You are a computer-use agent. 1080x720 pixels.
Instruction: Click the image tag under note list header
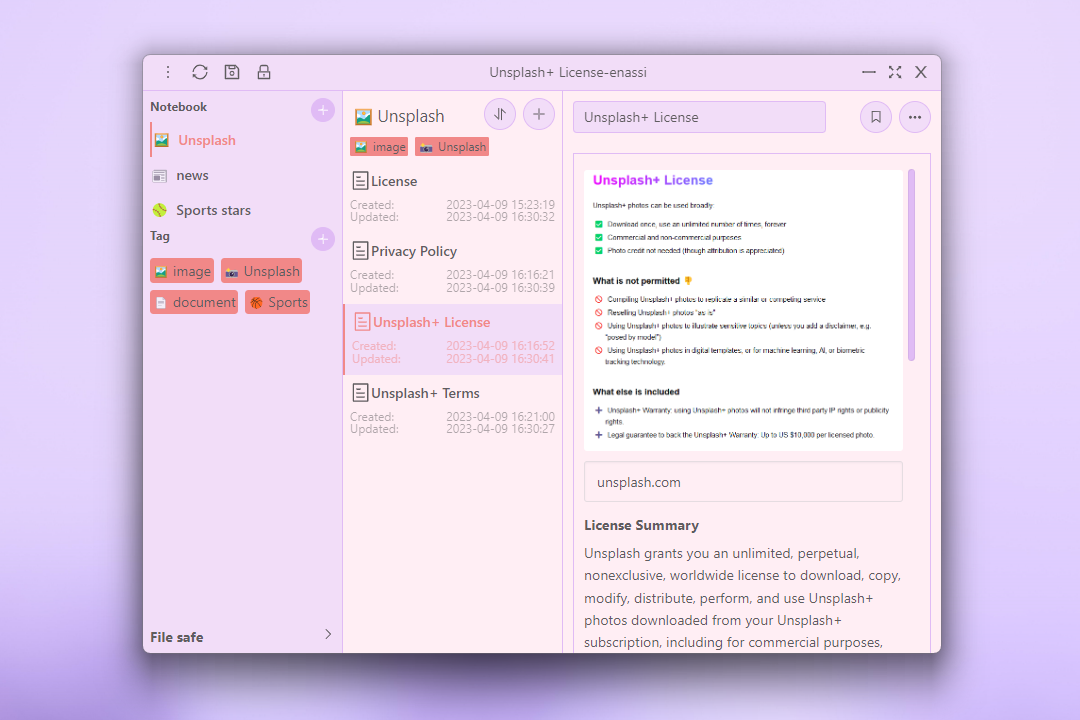pyautogui.click(x=379, y=147)
